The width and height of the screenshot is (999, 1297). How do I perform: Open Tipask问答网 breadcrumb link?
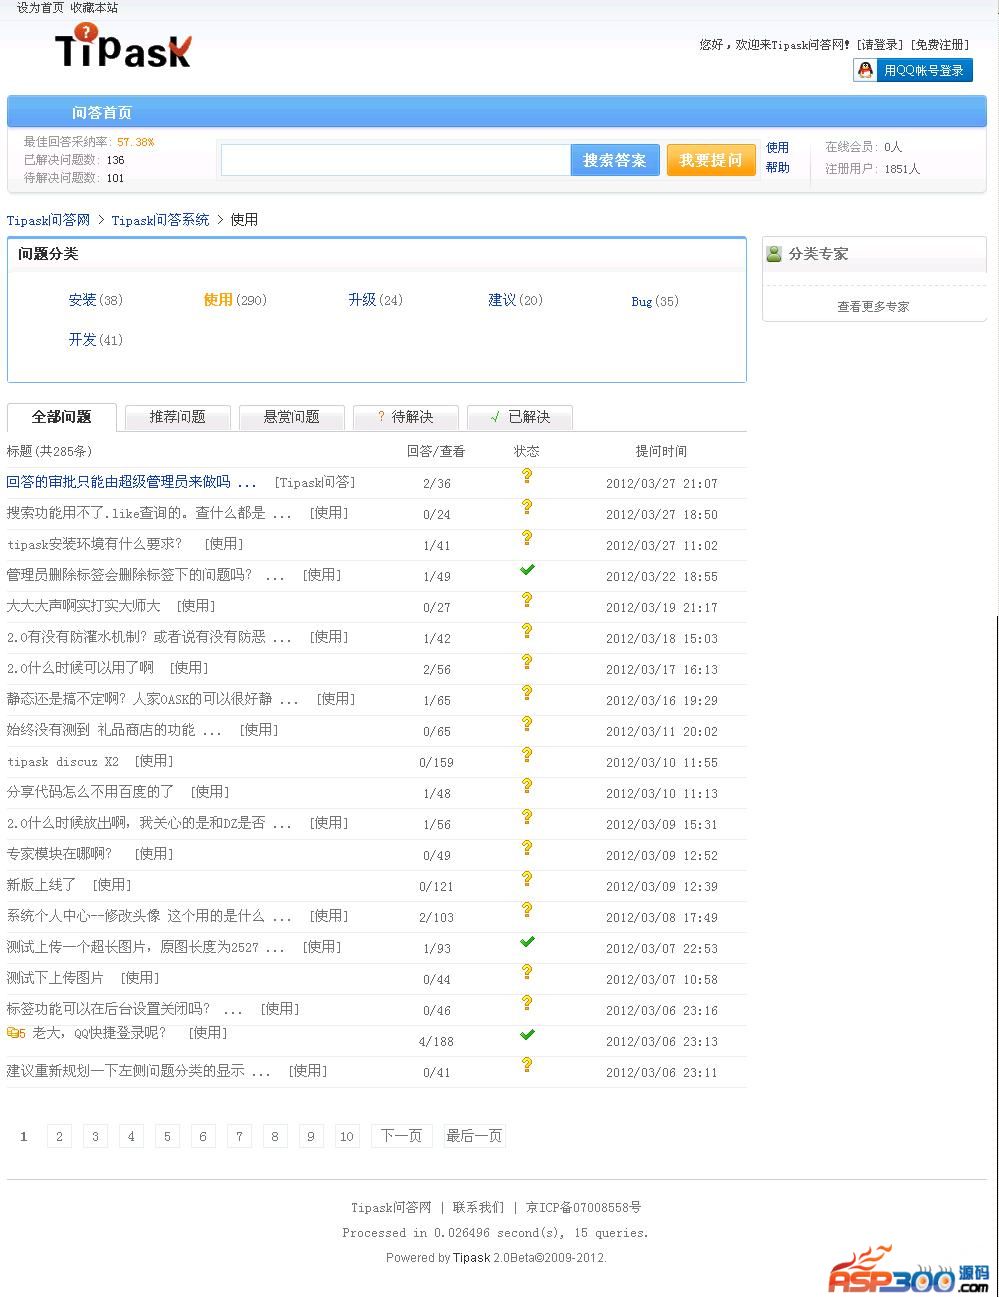coord(49,220)
